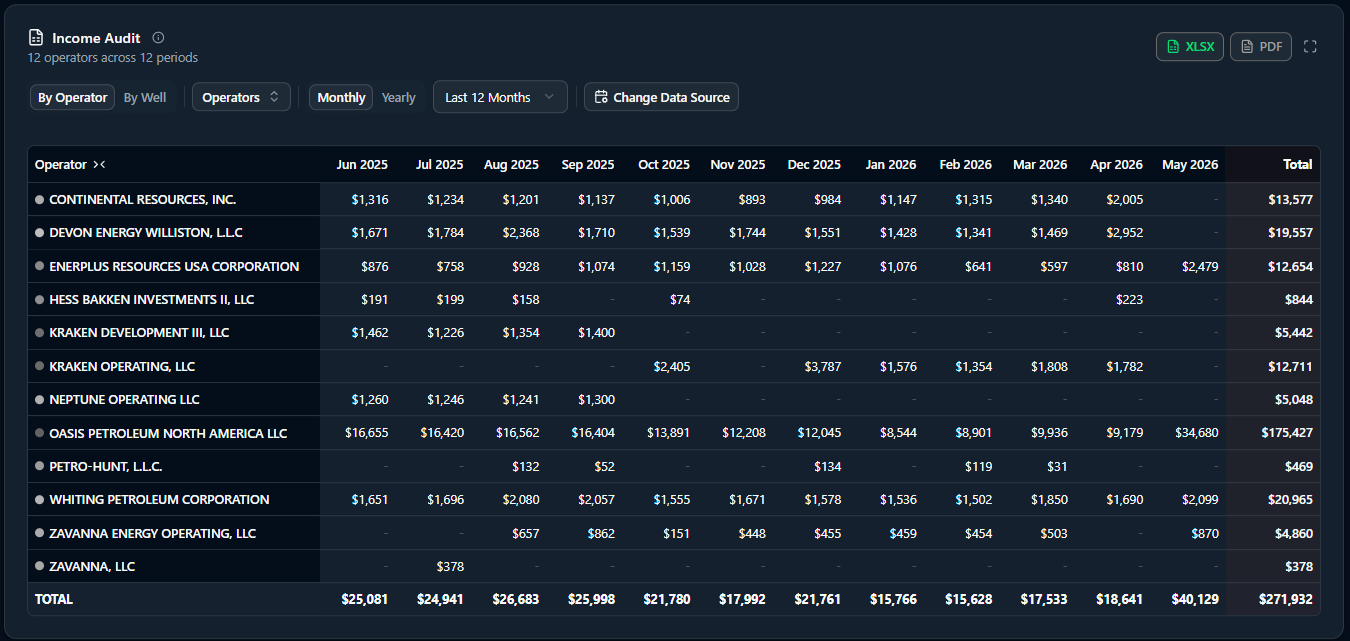Click the Whiting Petroleum status dot
The width and height of the screenshot is (1350, 641).
click(x=39, y=499)
